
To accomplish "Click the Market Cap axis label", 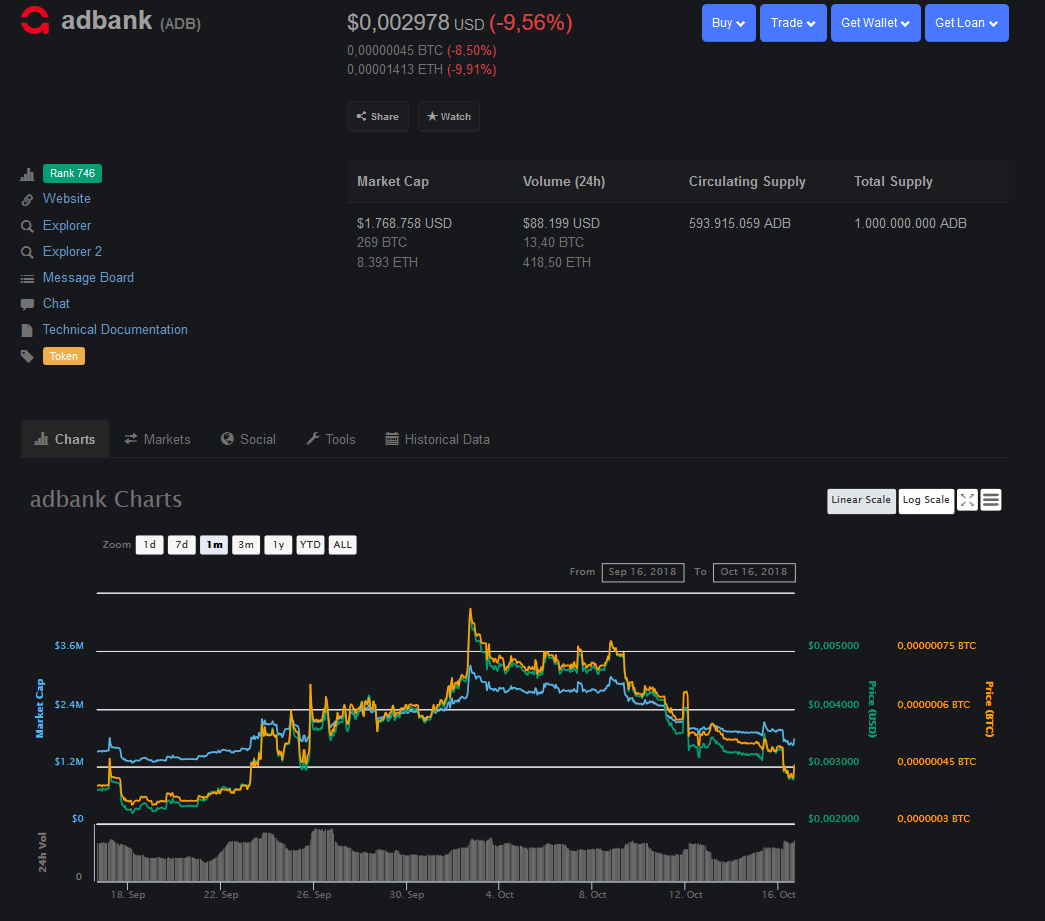I will [x=40, y=708].
